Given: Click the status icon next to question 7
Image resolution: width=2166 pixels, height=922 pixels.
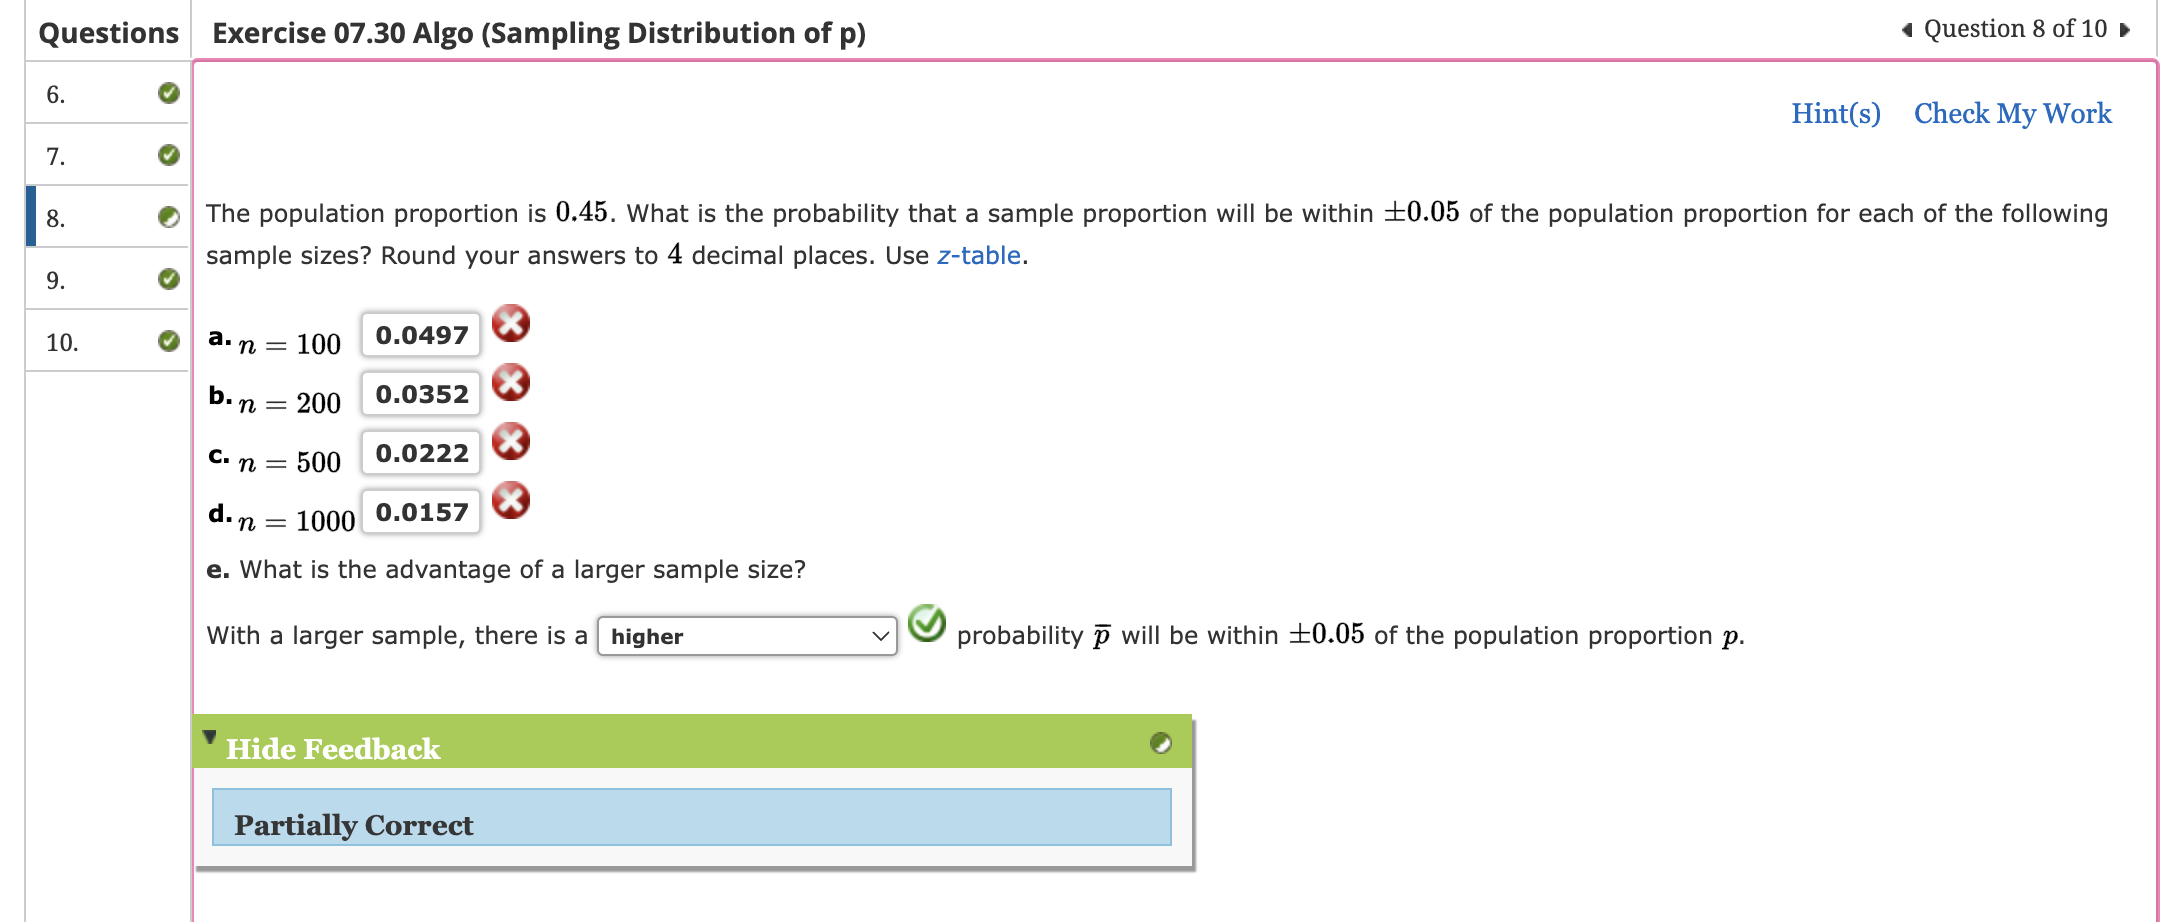Looking at the screenshot, I should 168,154.
